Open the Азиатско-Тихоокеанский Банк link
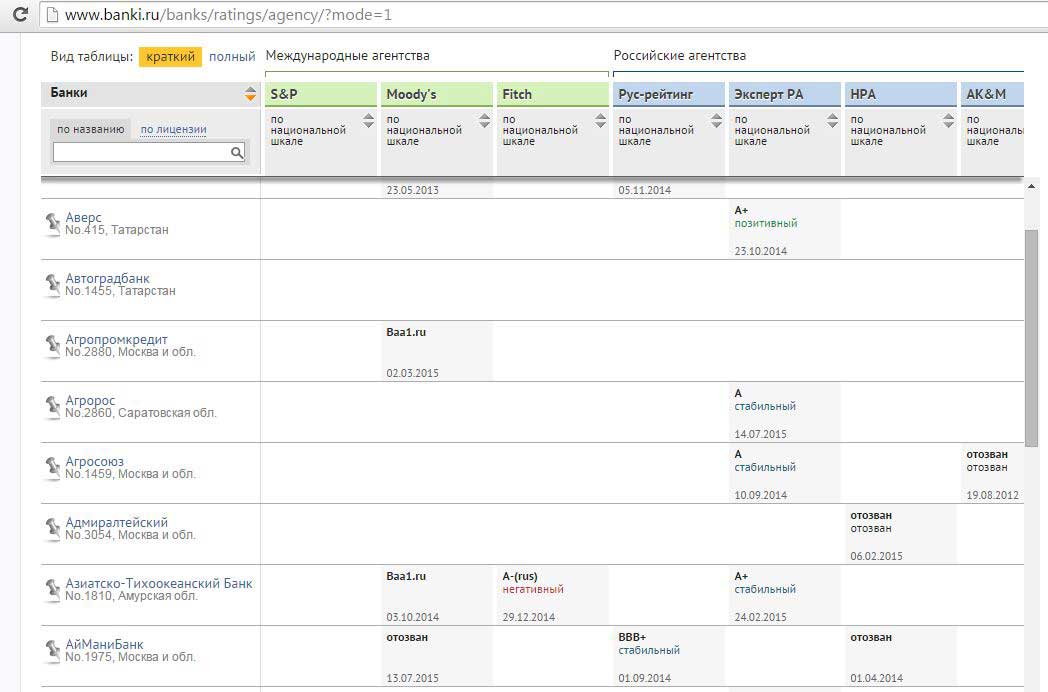 click(x=159, y=583)
